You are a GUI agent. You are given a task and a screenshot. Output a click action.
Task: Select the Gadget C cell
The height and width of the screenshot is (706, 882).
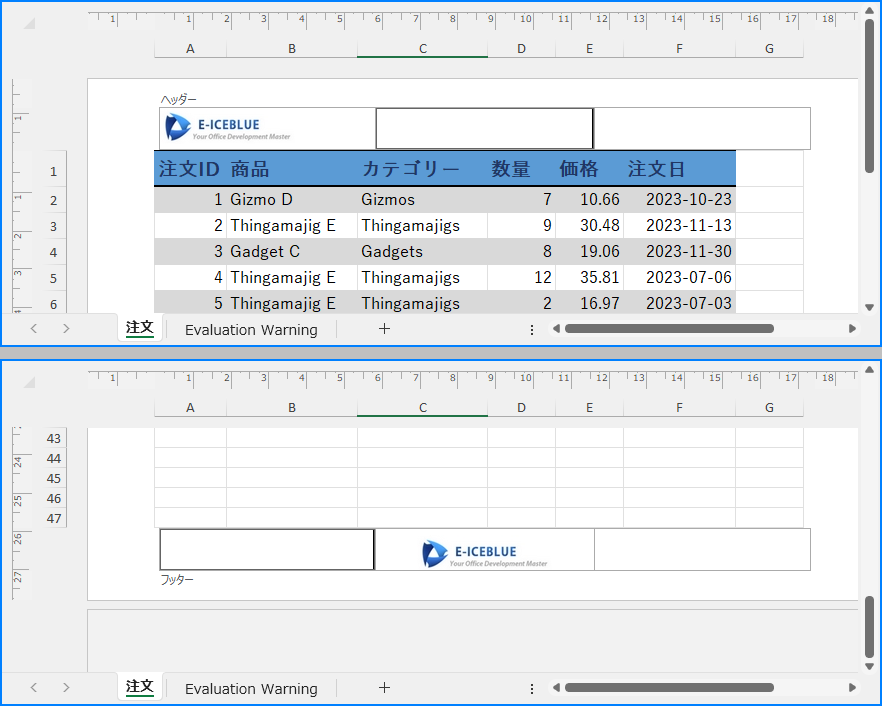291,251
